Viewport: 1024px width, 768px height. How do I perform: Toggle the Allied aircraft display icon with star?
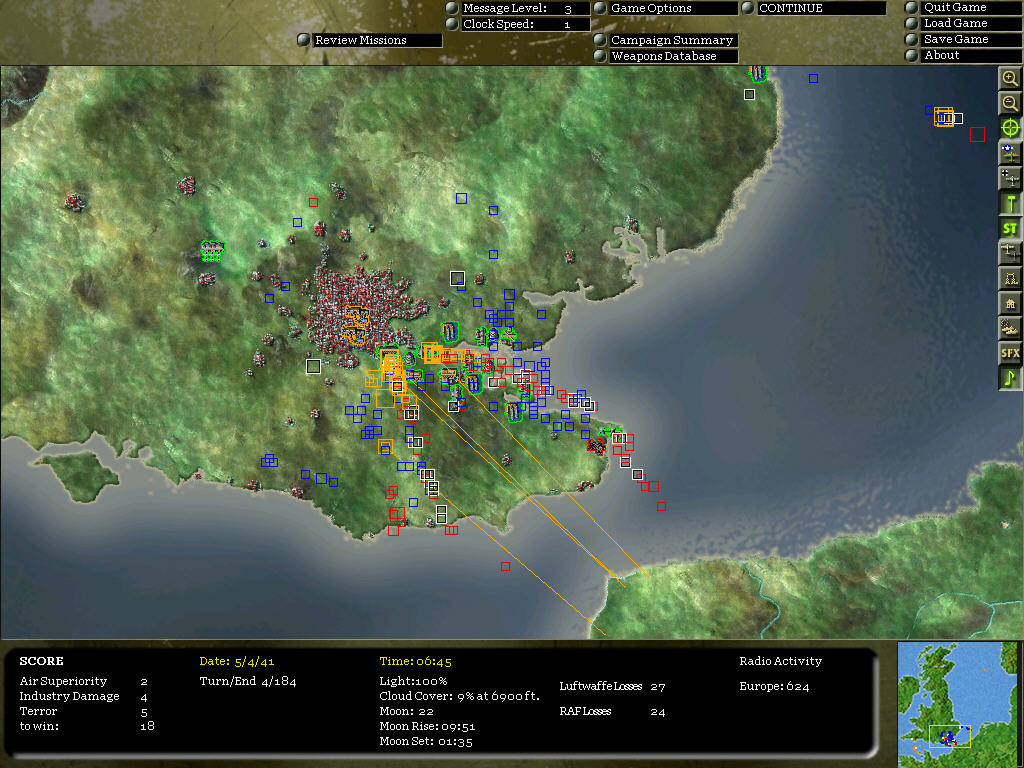coord(1010,153)
